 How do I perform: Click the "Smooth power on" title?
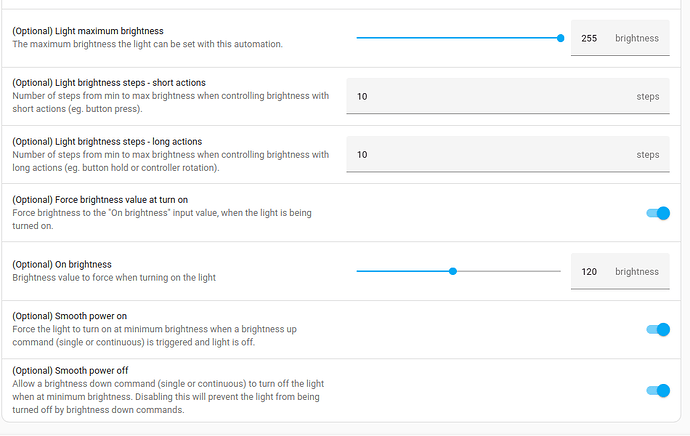pyautogui.click(x=68, y=316)
